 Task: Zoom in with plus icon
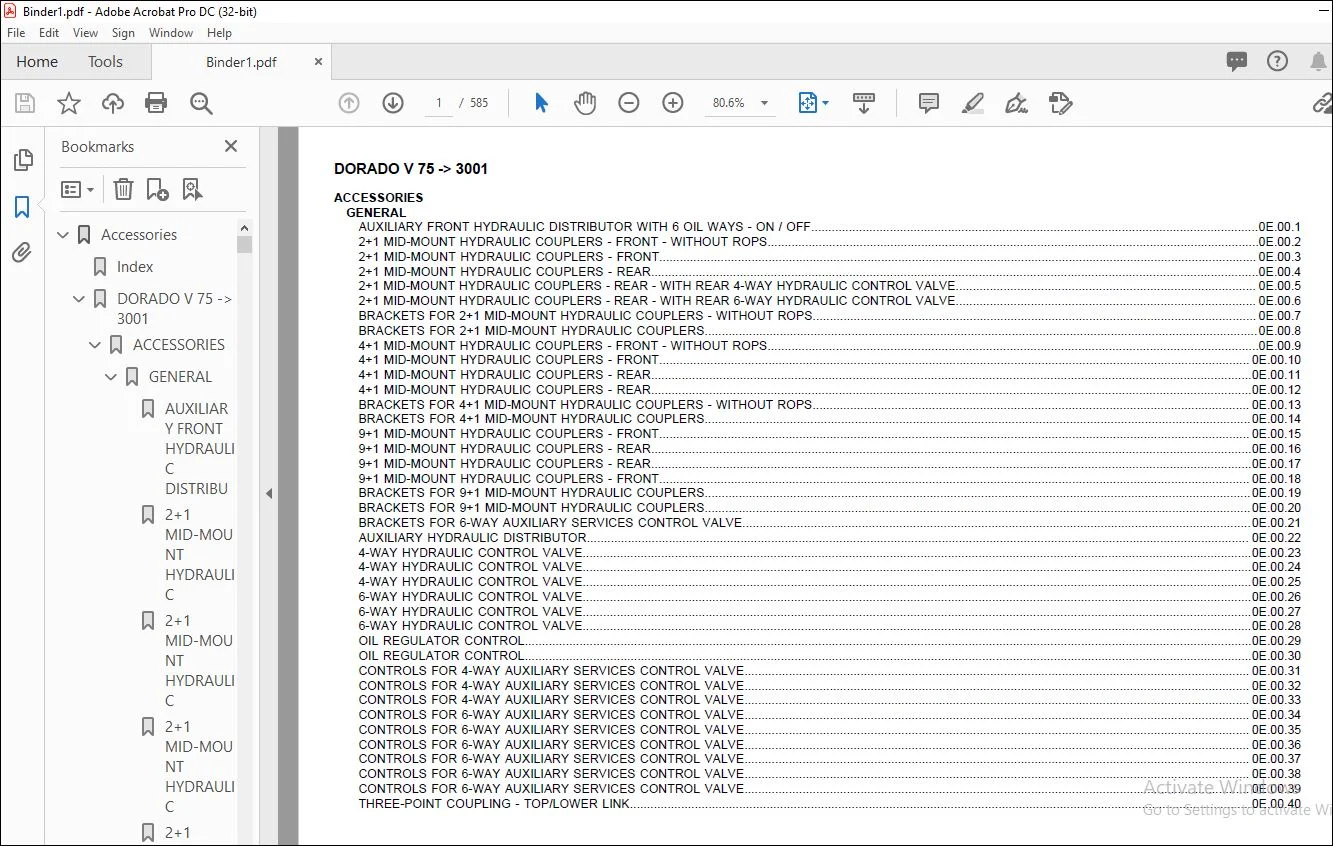[x=673, y=103]
